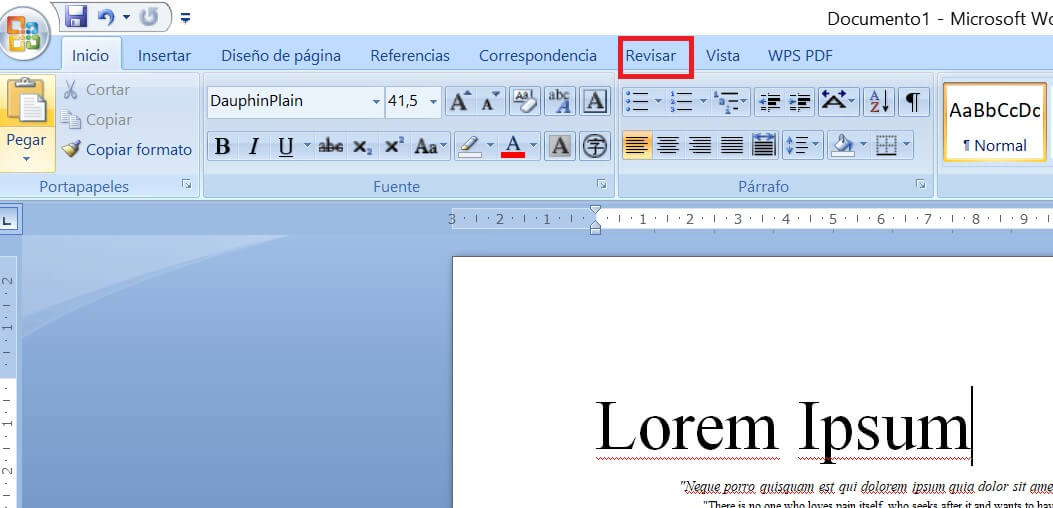Toggle superscript formatting
Image resolution: width=1053 pixels, height=508 pixels.
(394, 146)
